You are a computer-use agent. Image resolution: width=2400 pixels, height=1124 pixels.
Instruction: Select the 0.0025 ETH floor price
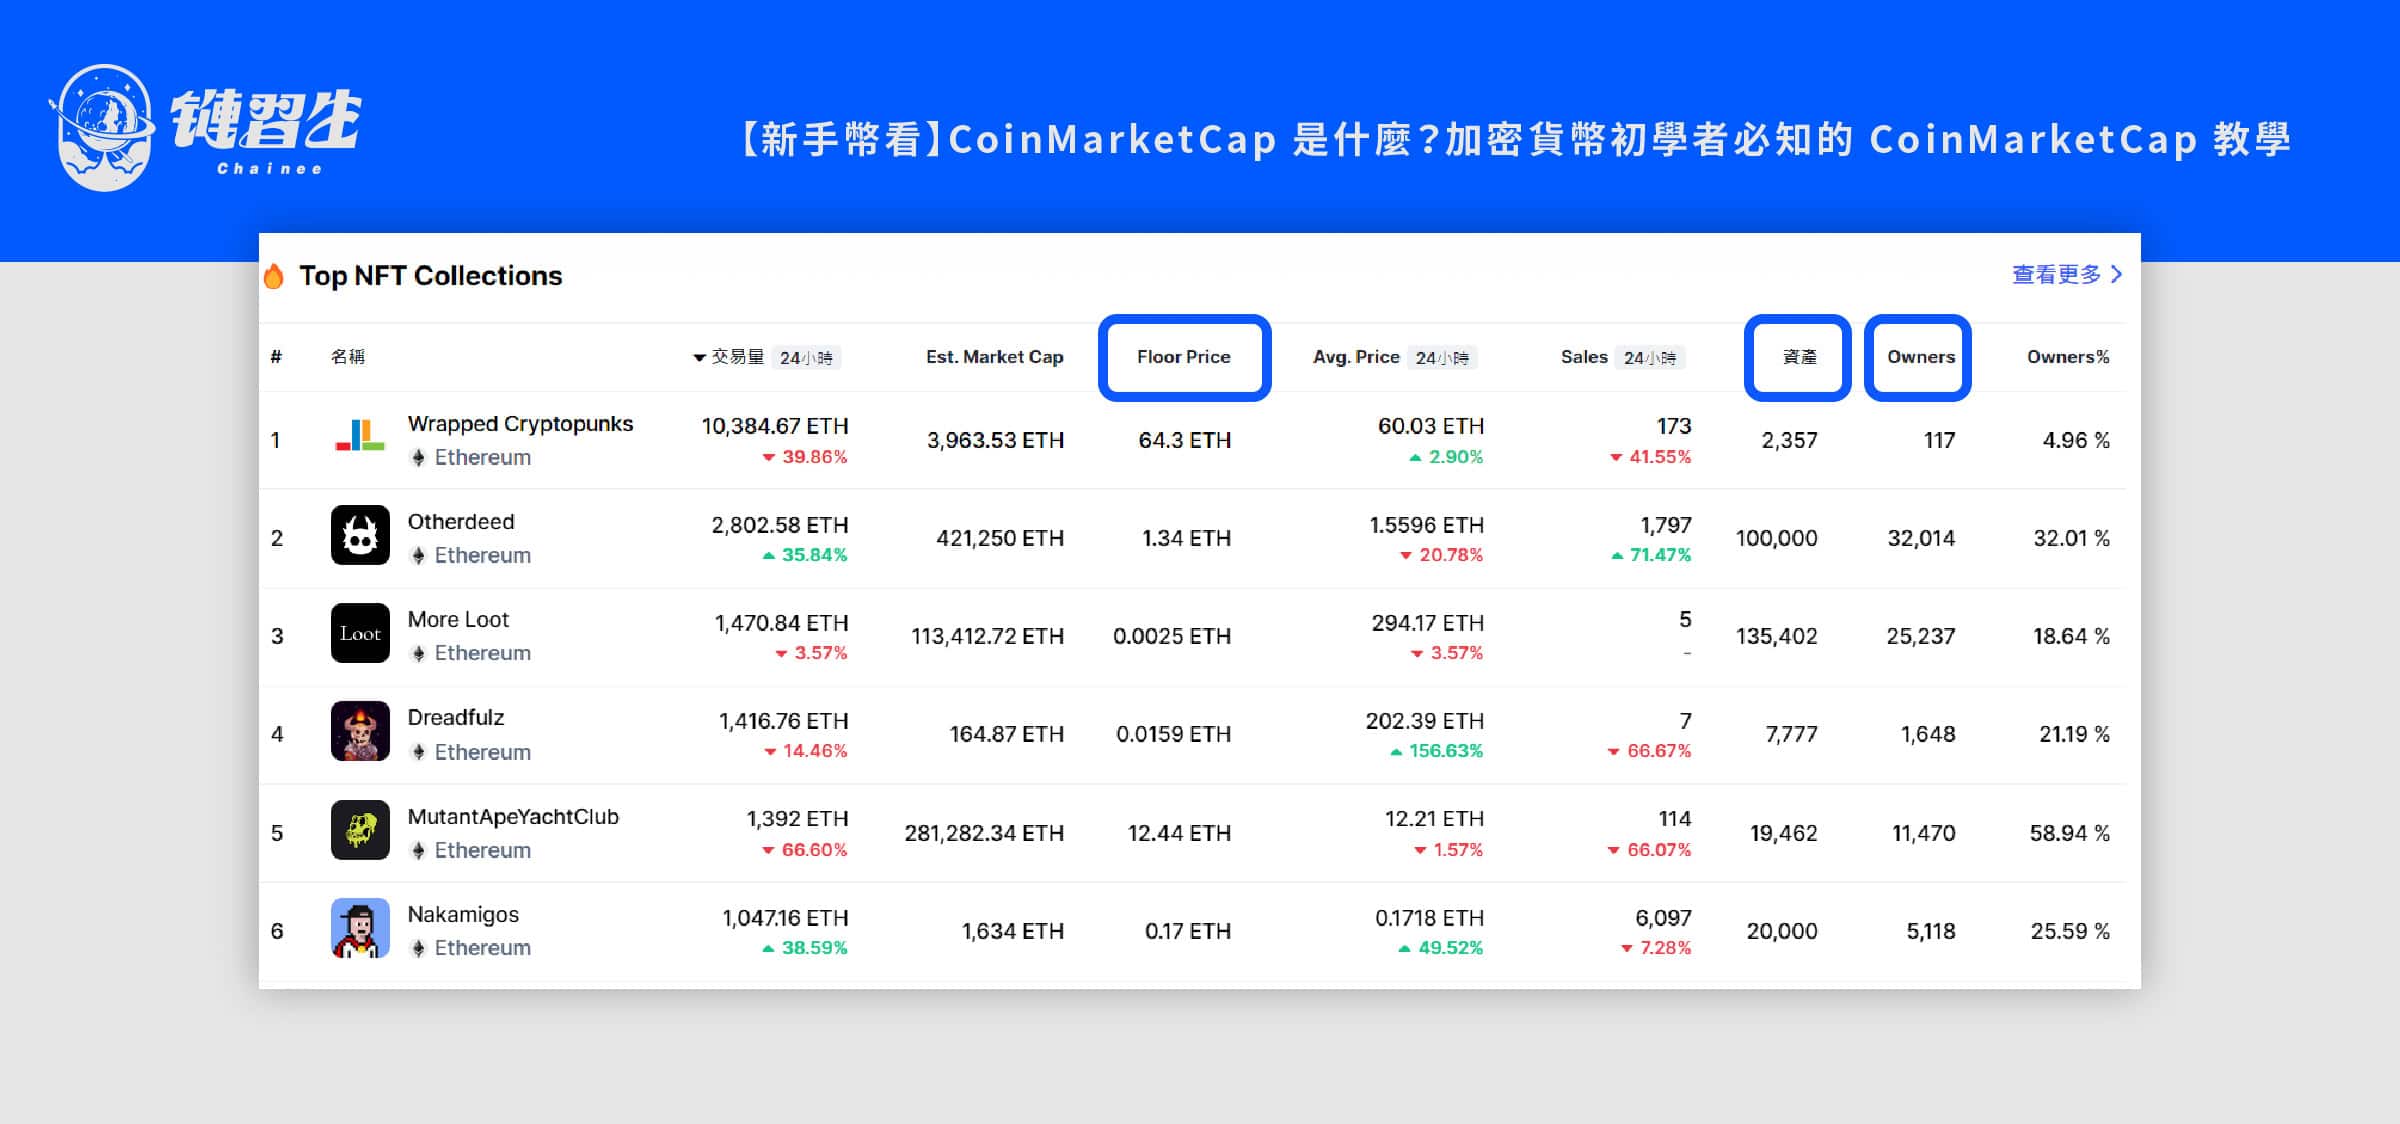[x=1172, y=636]
